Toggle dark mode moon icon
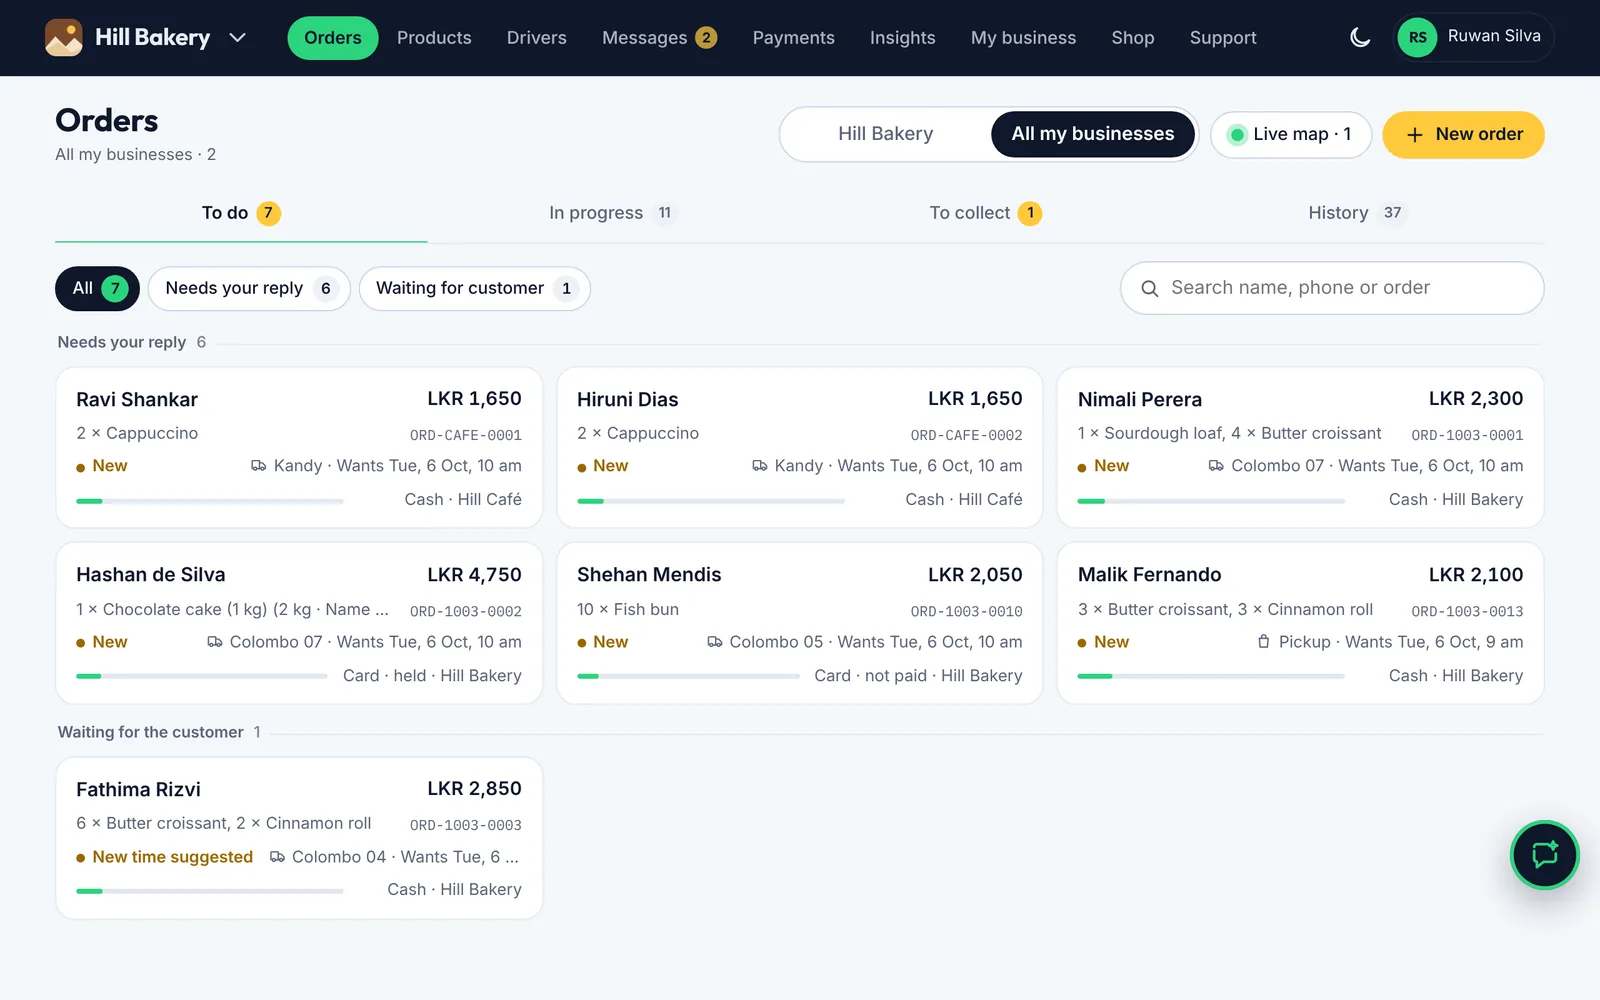The height and width of the screenshot is (1000, 1600). point(1360,38)
